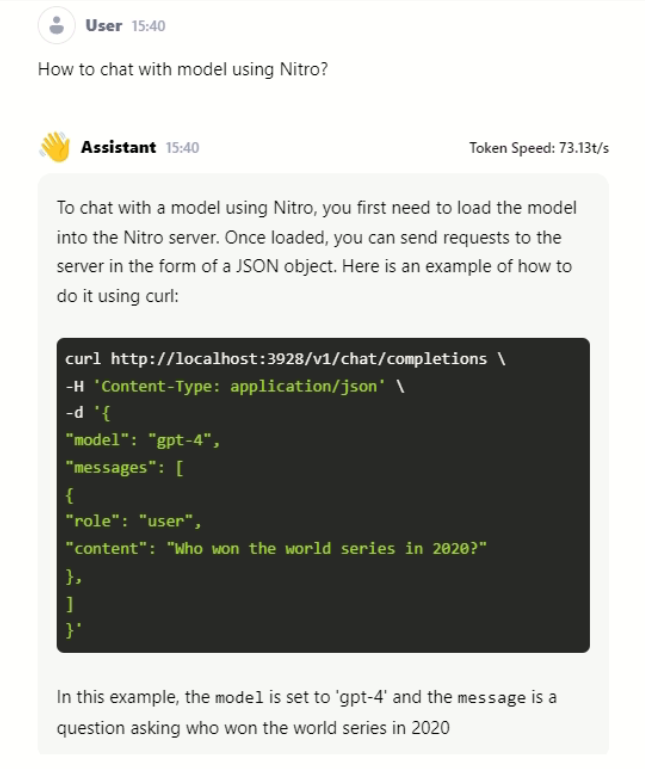The image size is (645, 769).
Task: Click the "content" world series code line
Action: click(x=275, y=548)
